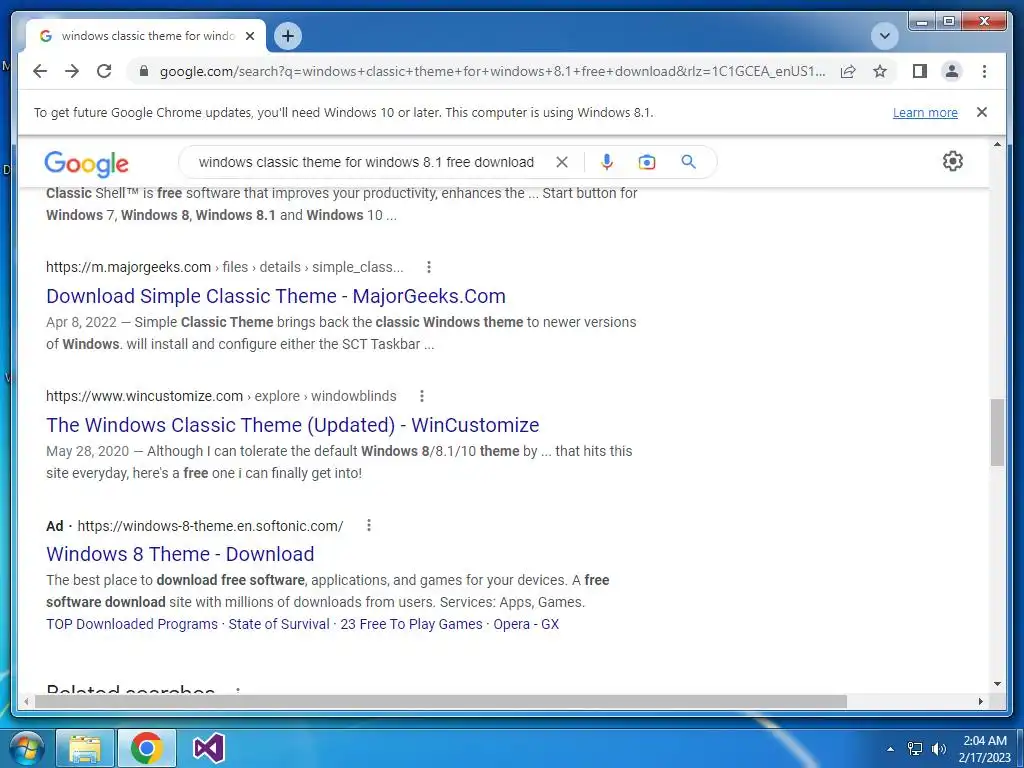
Task: Close the windows classic theme tab
Action: [249, 36]
